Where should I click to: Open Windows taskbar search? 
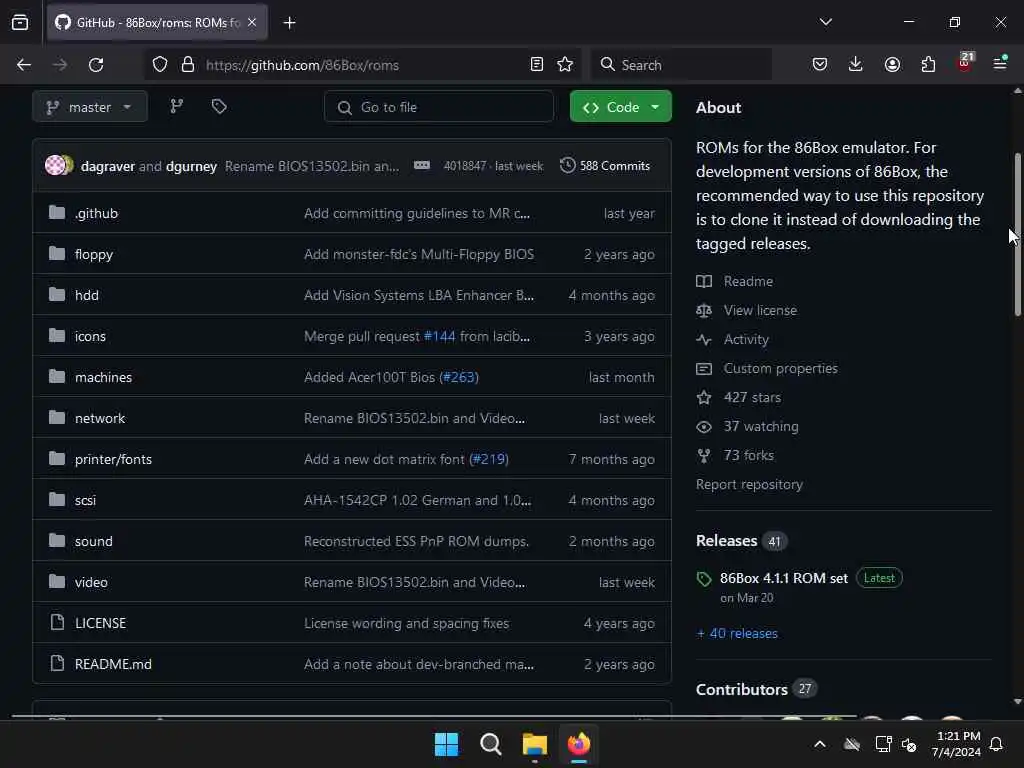pos(490,744)
